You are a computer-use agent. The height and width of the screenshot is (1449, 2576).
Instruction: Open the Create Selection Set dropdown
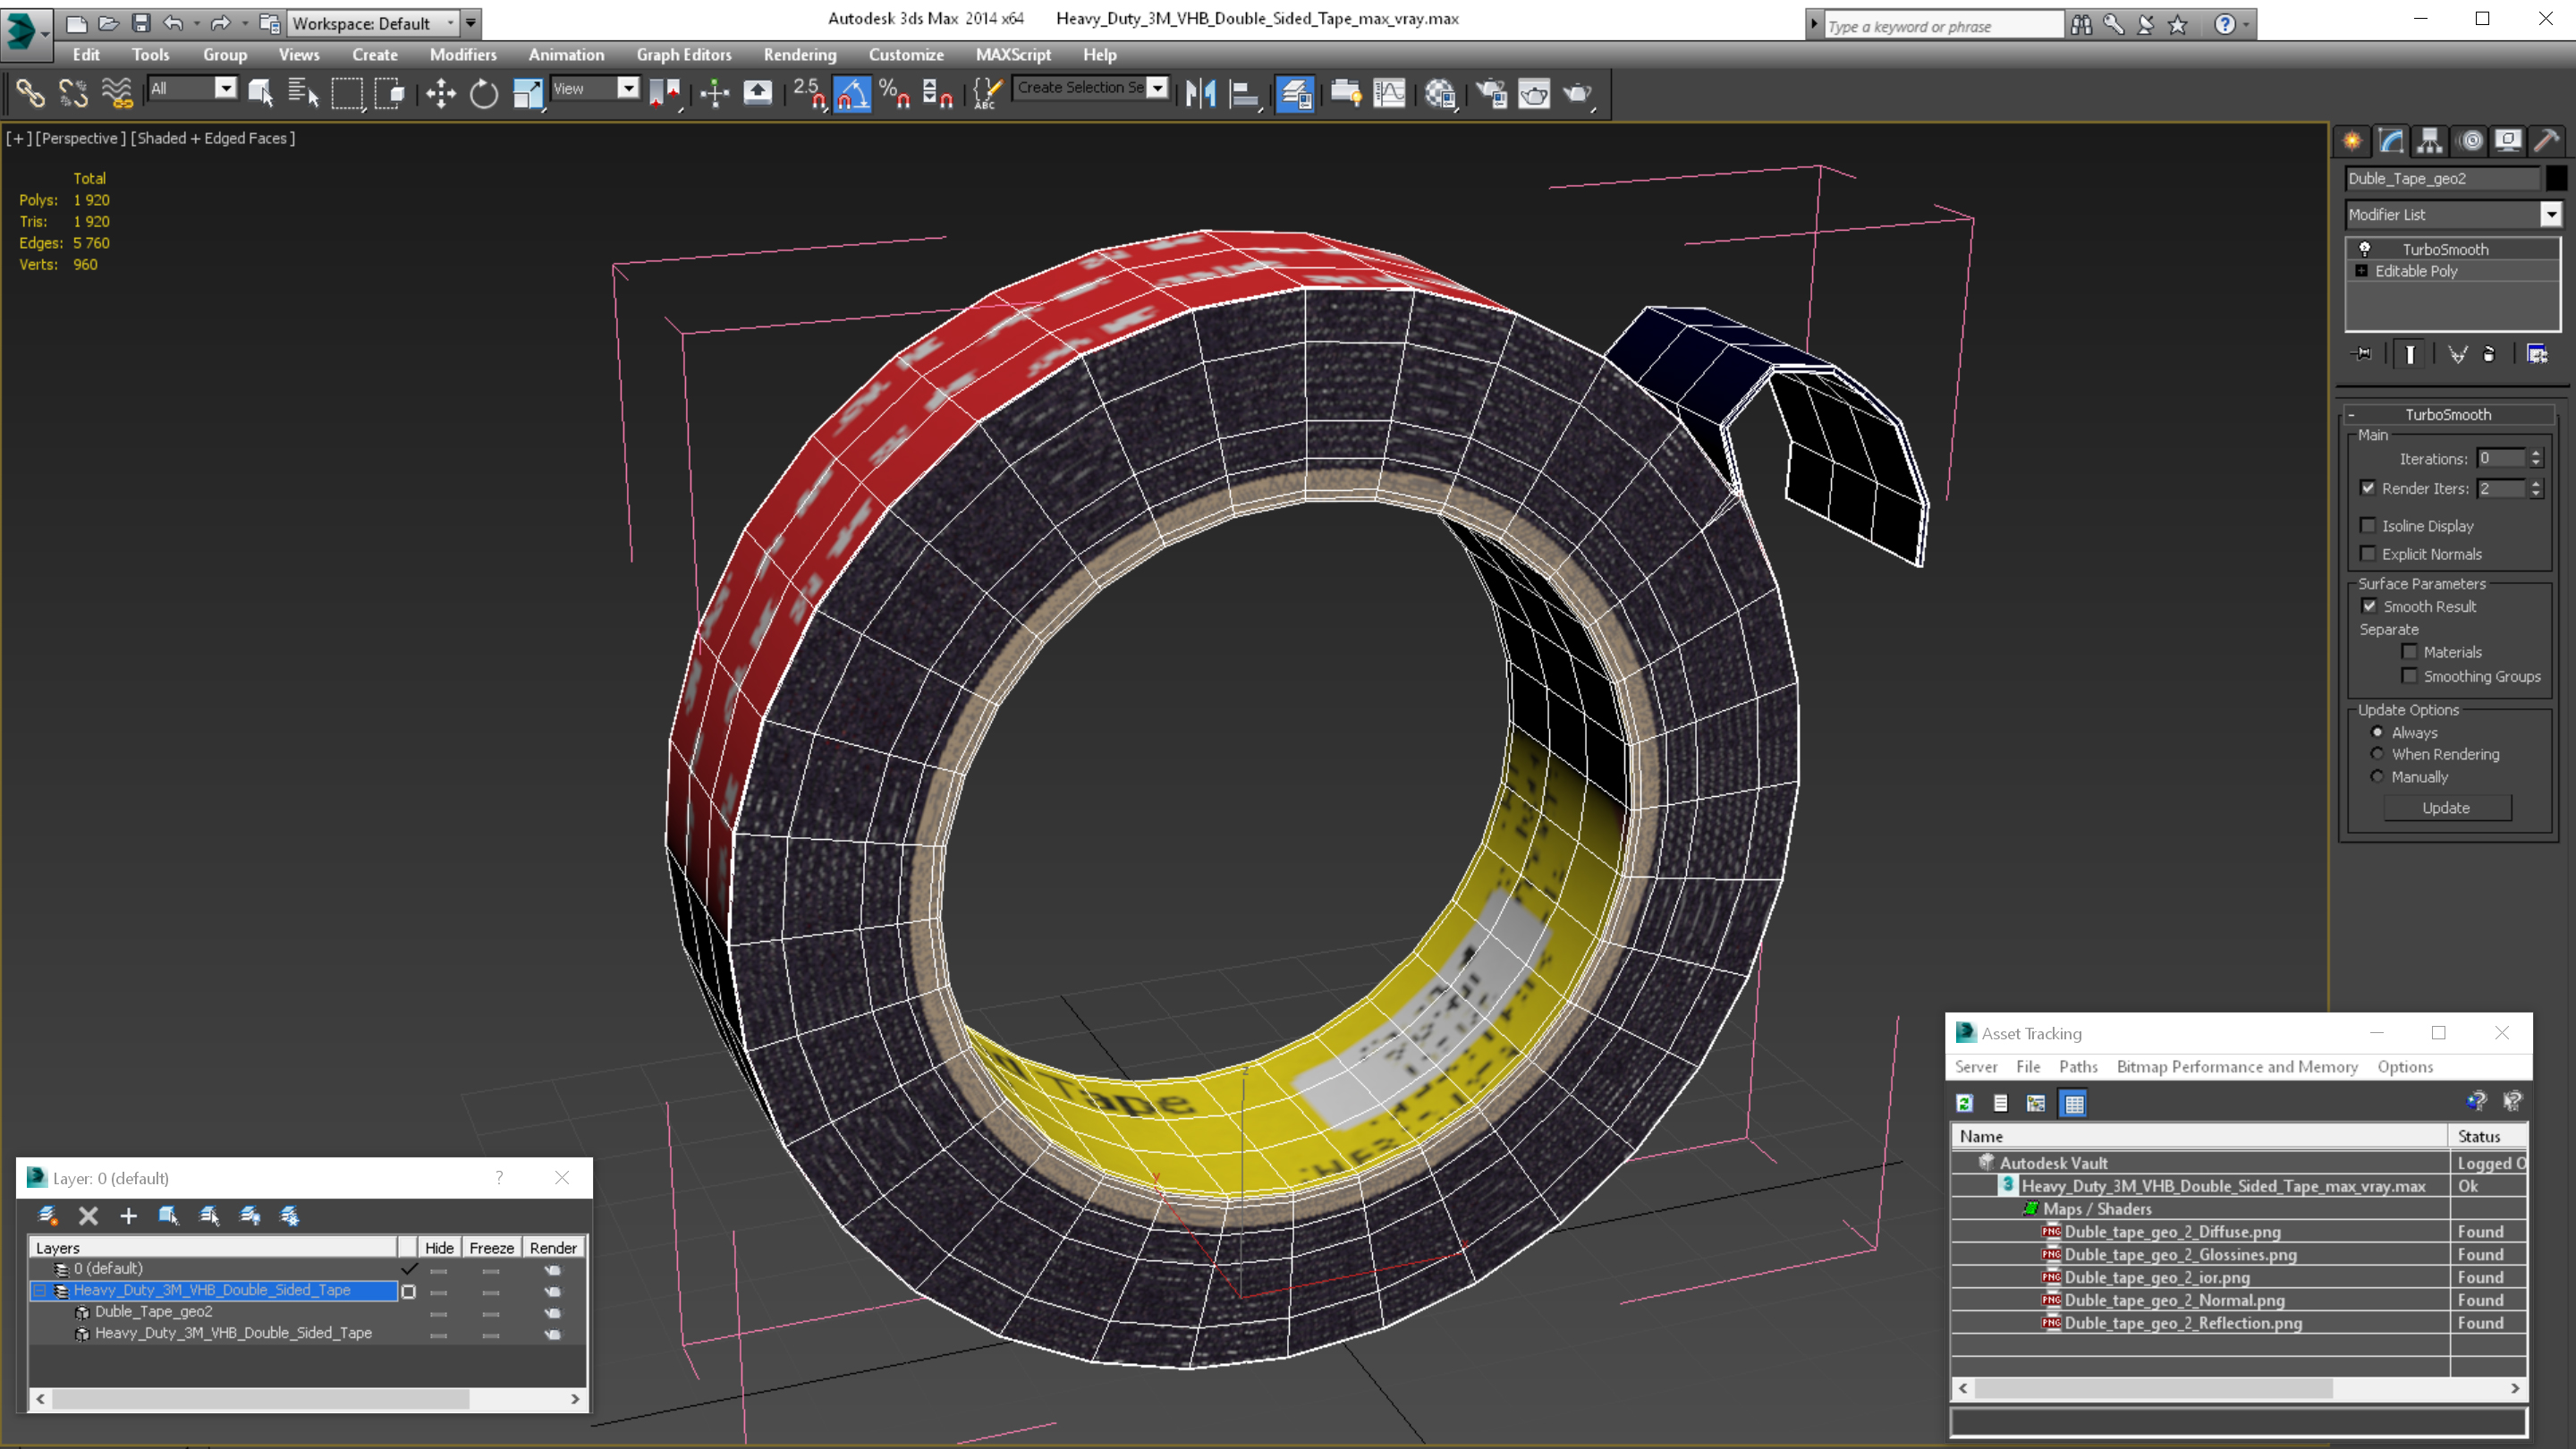point(1157,88)
